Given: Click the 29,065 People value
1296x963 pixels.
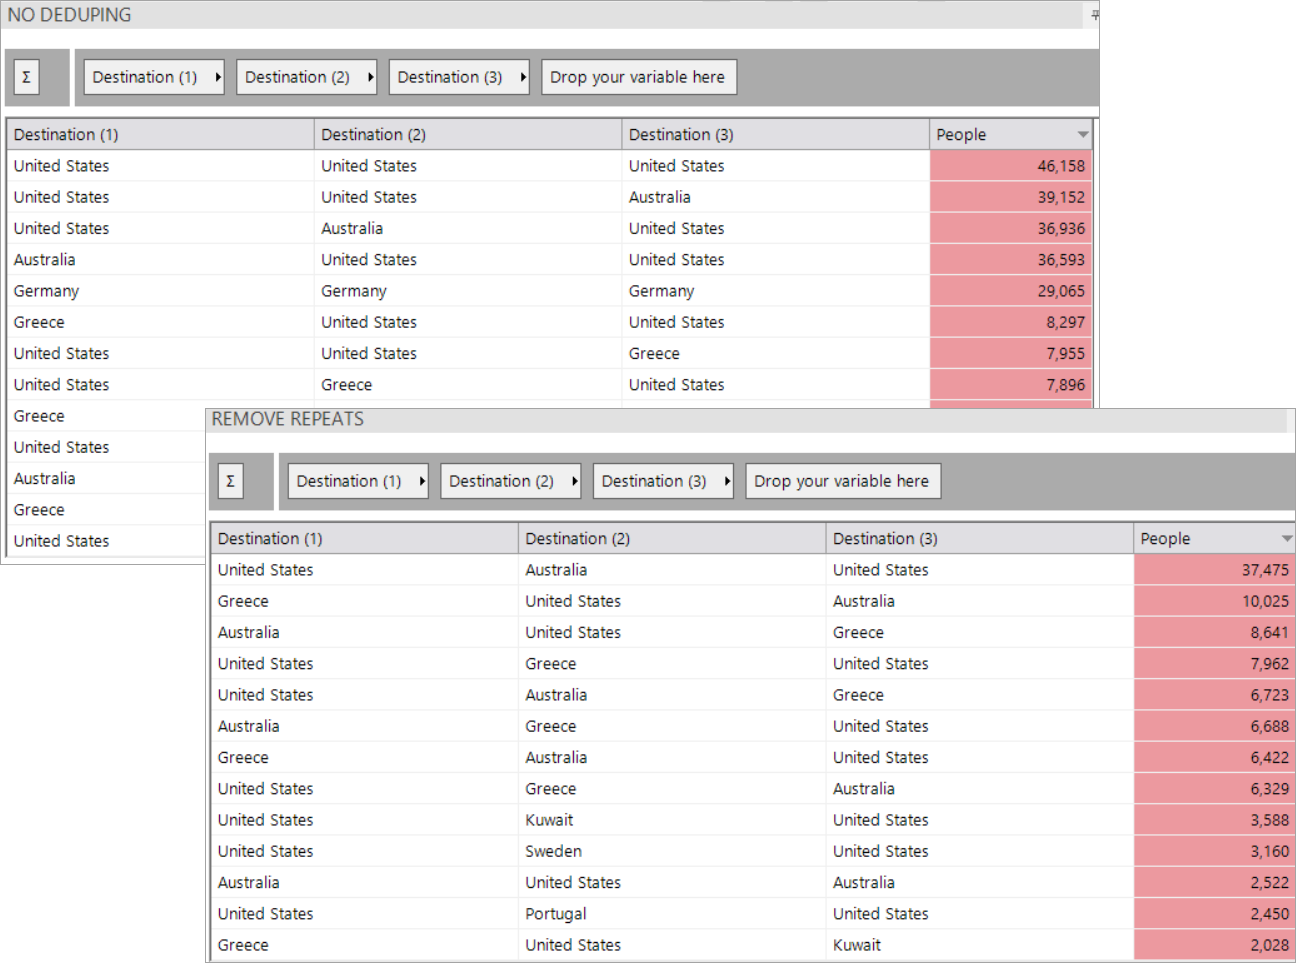Looking at the screenshot, I should tap(1061, 291).
